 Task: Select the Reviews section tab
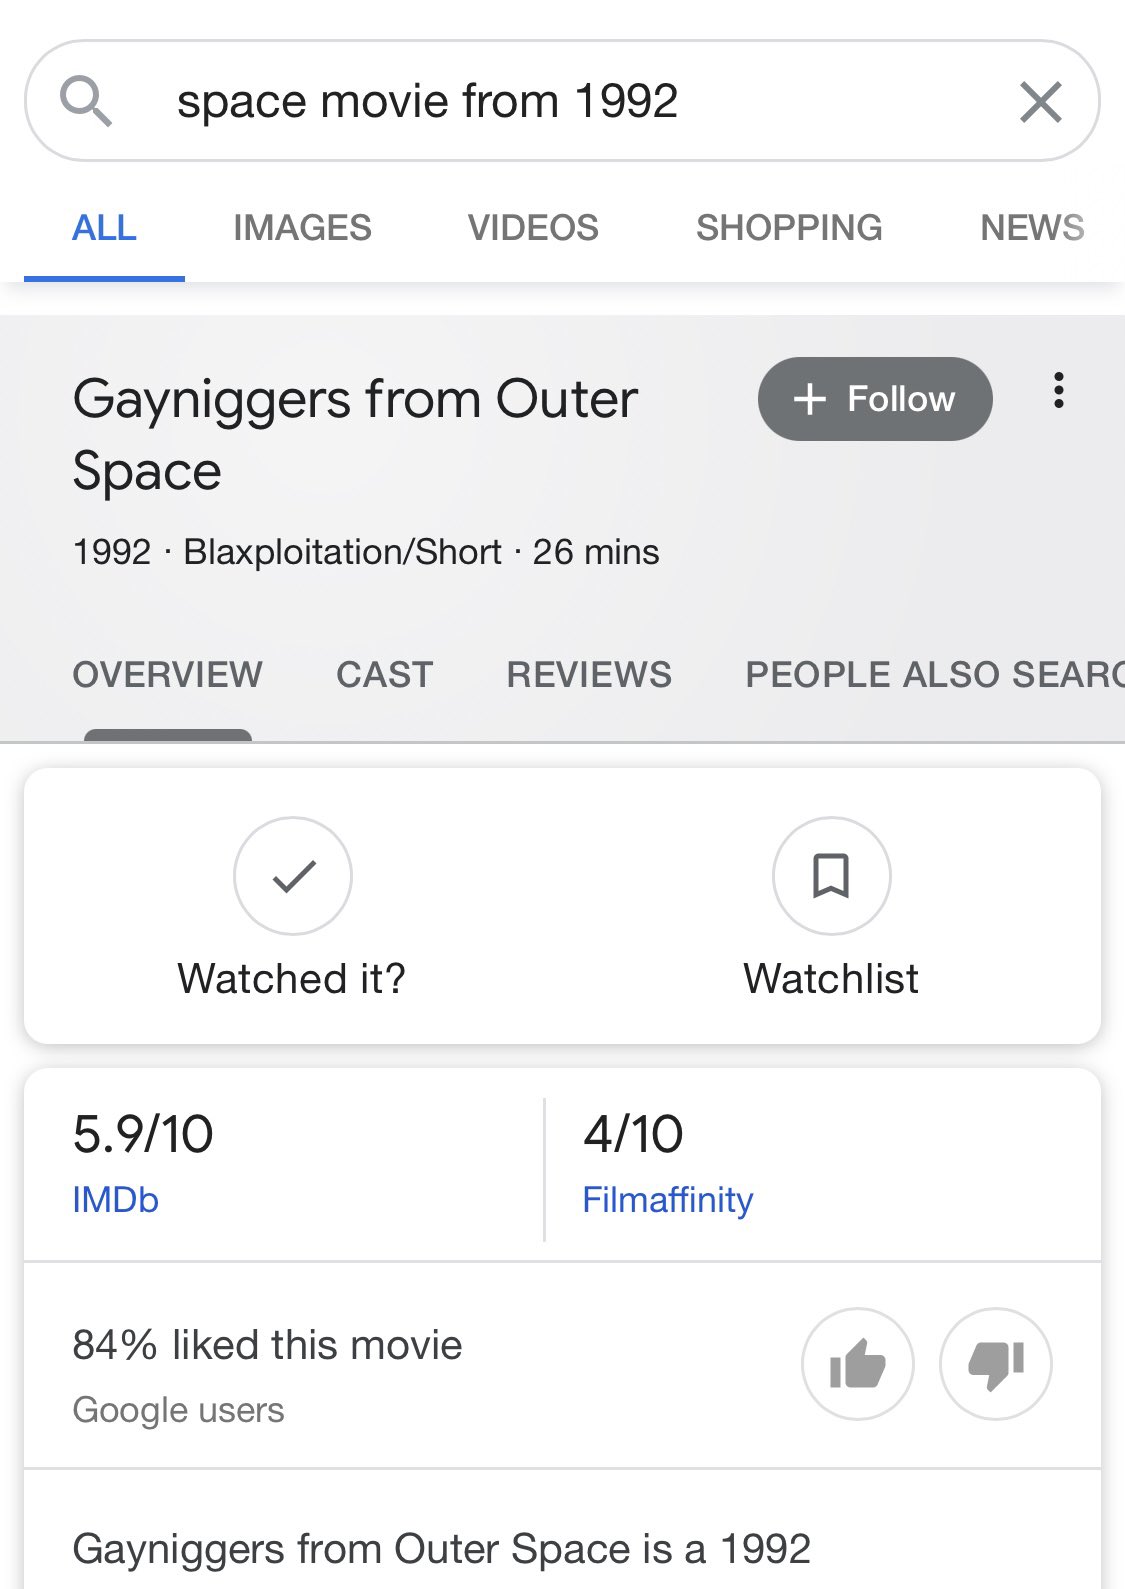tap(589, 675)
